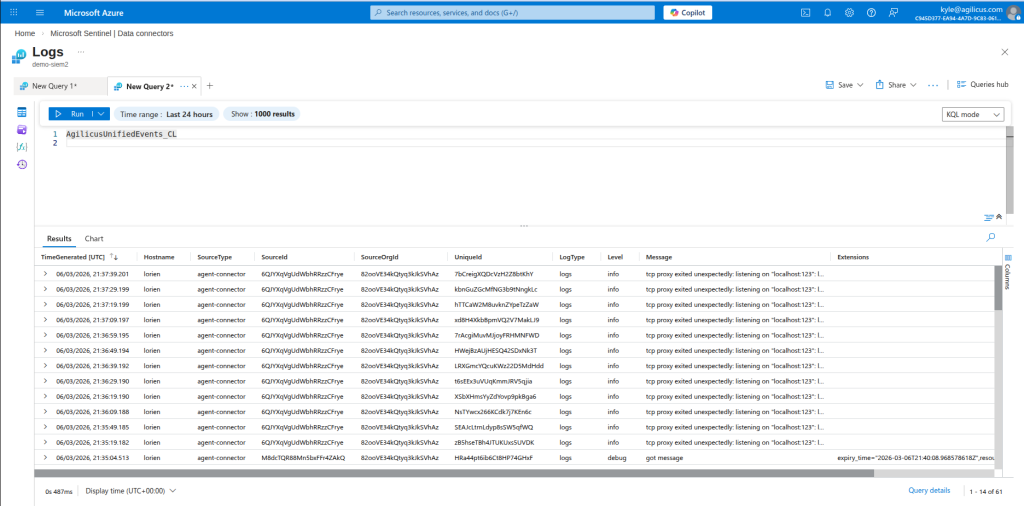Open Query details link
This screenshot has height=506, width=1024.
tap(929, 490)
